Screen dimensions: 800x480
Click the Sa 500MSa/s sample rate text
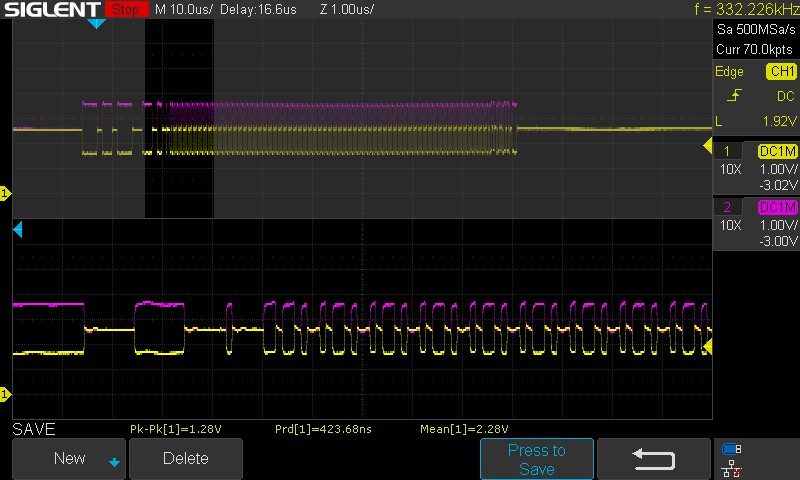pos(756,29)
